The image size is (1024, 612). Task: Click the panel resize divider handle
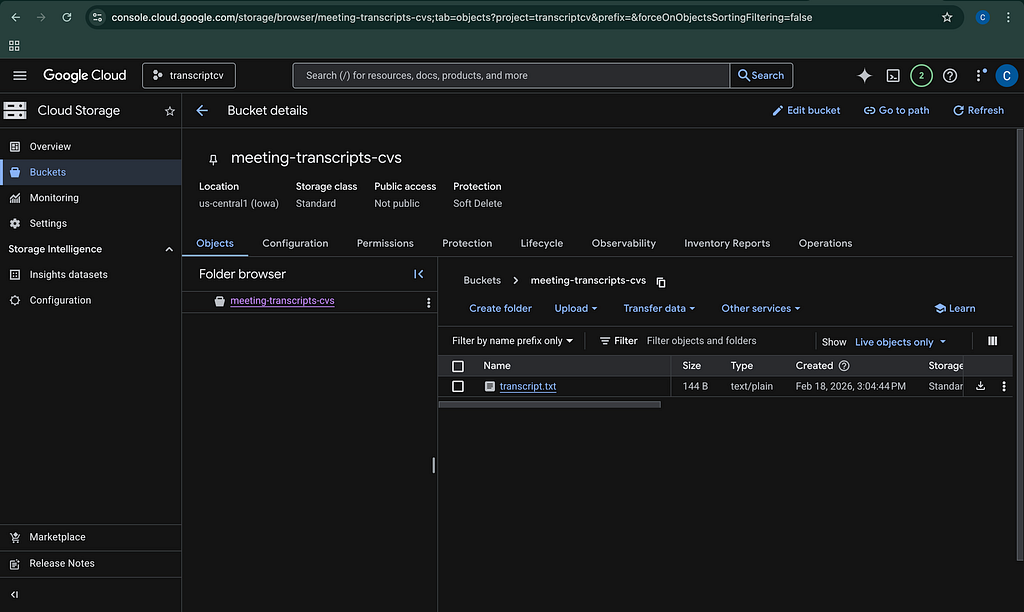434,465
